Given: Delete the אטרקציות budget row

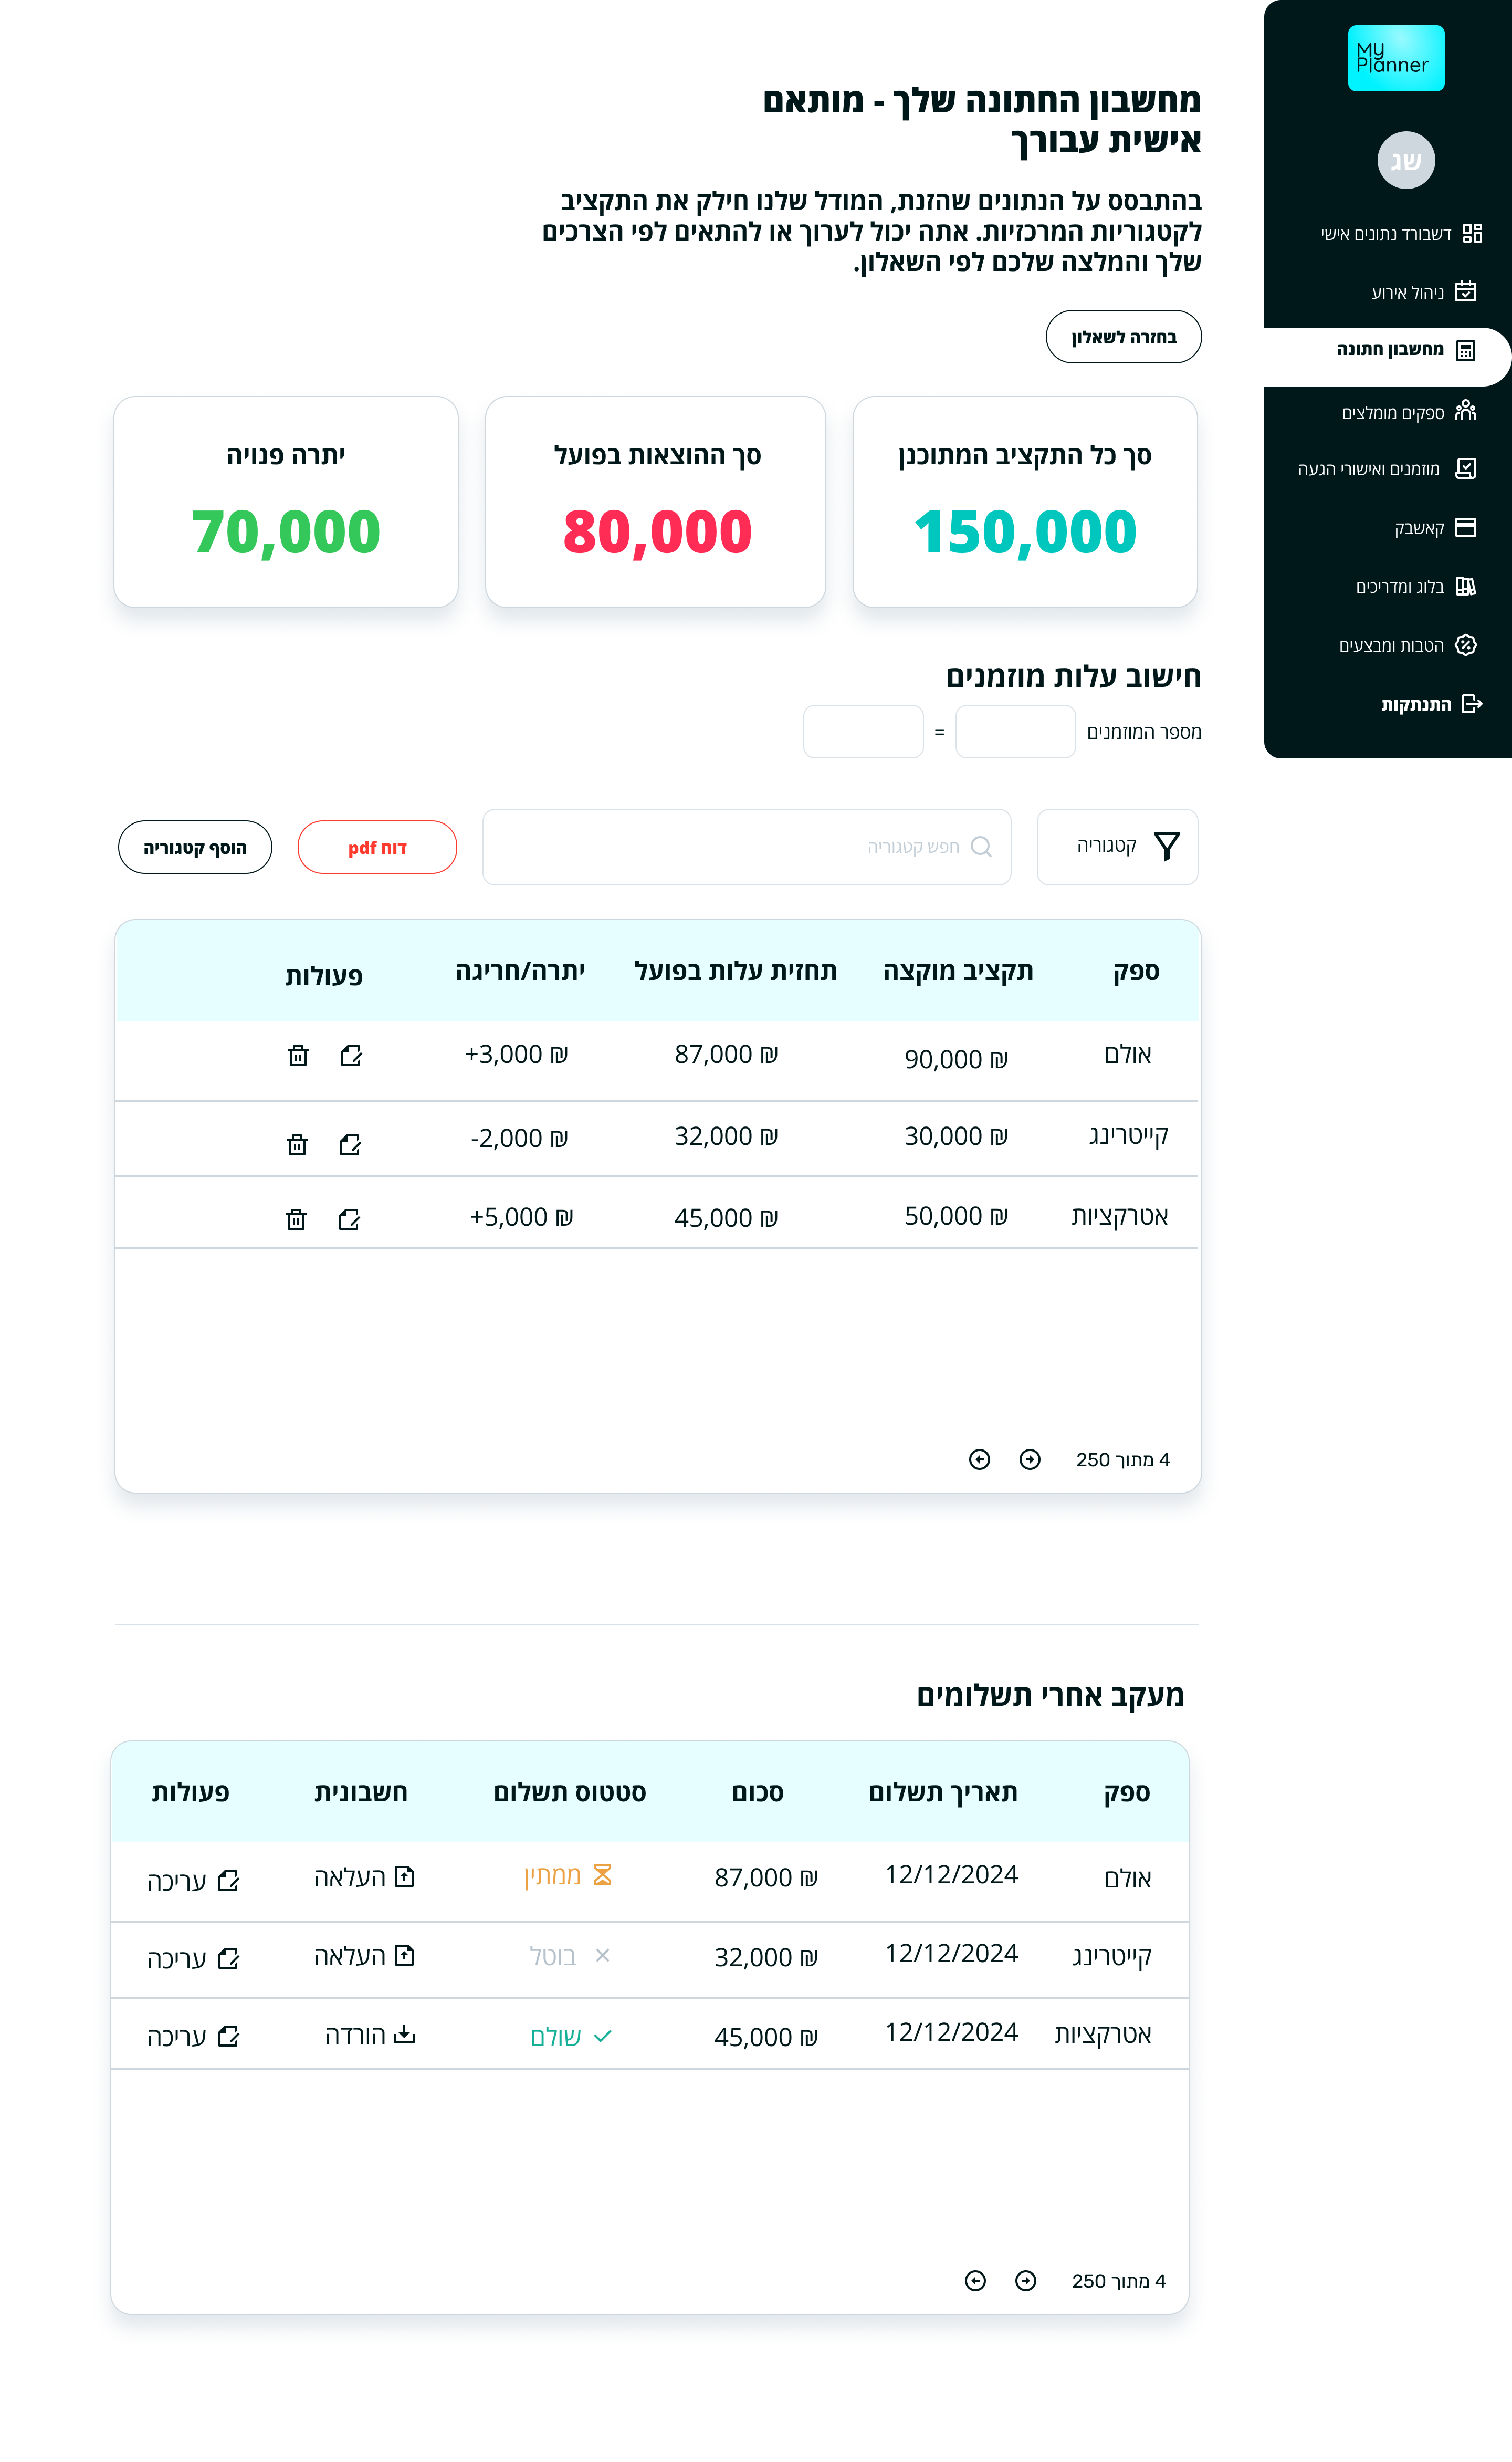Looking at the screenshot, I should (296, 1219).
